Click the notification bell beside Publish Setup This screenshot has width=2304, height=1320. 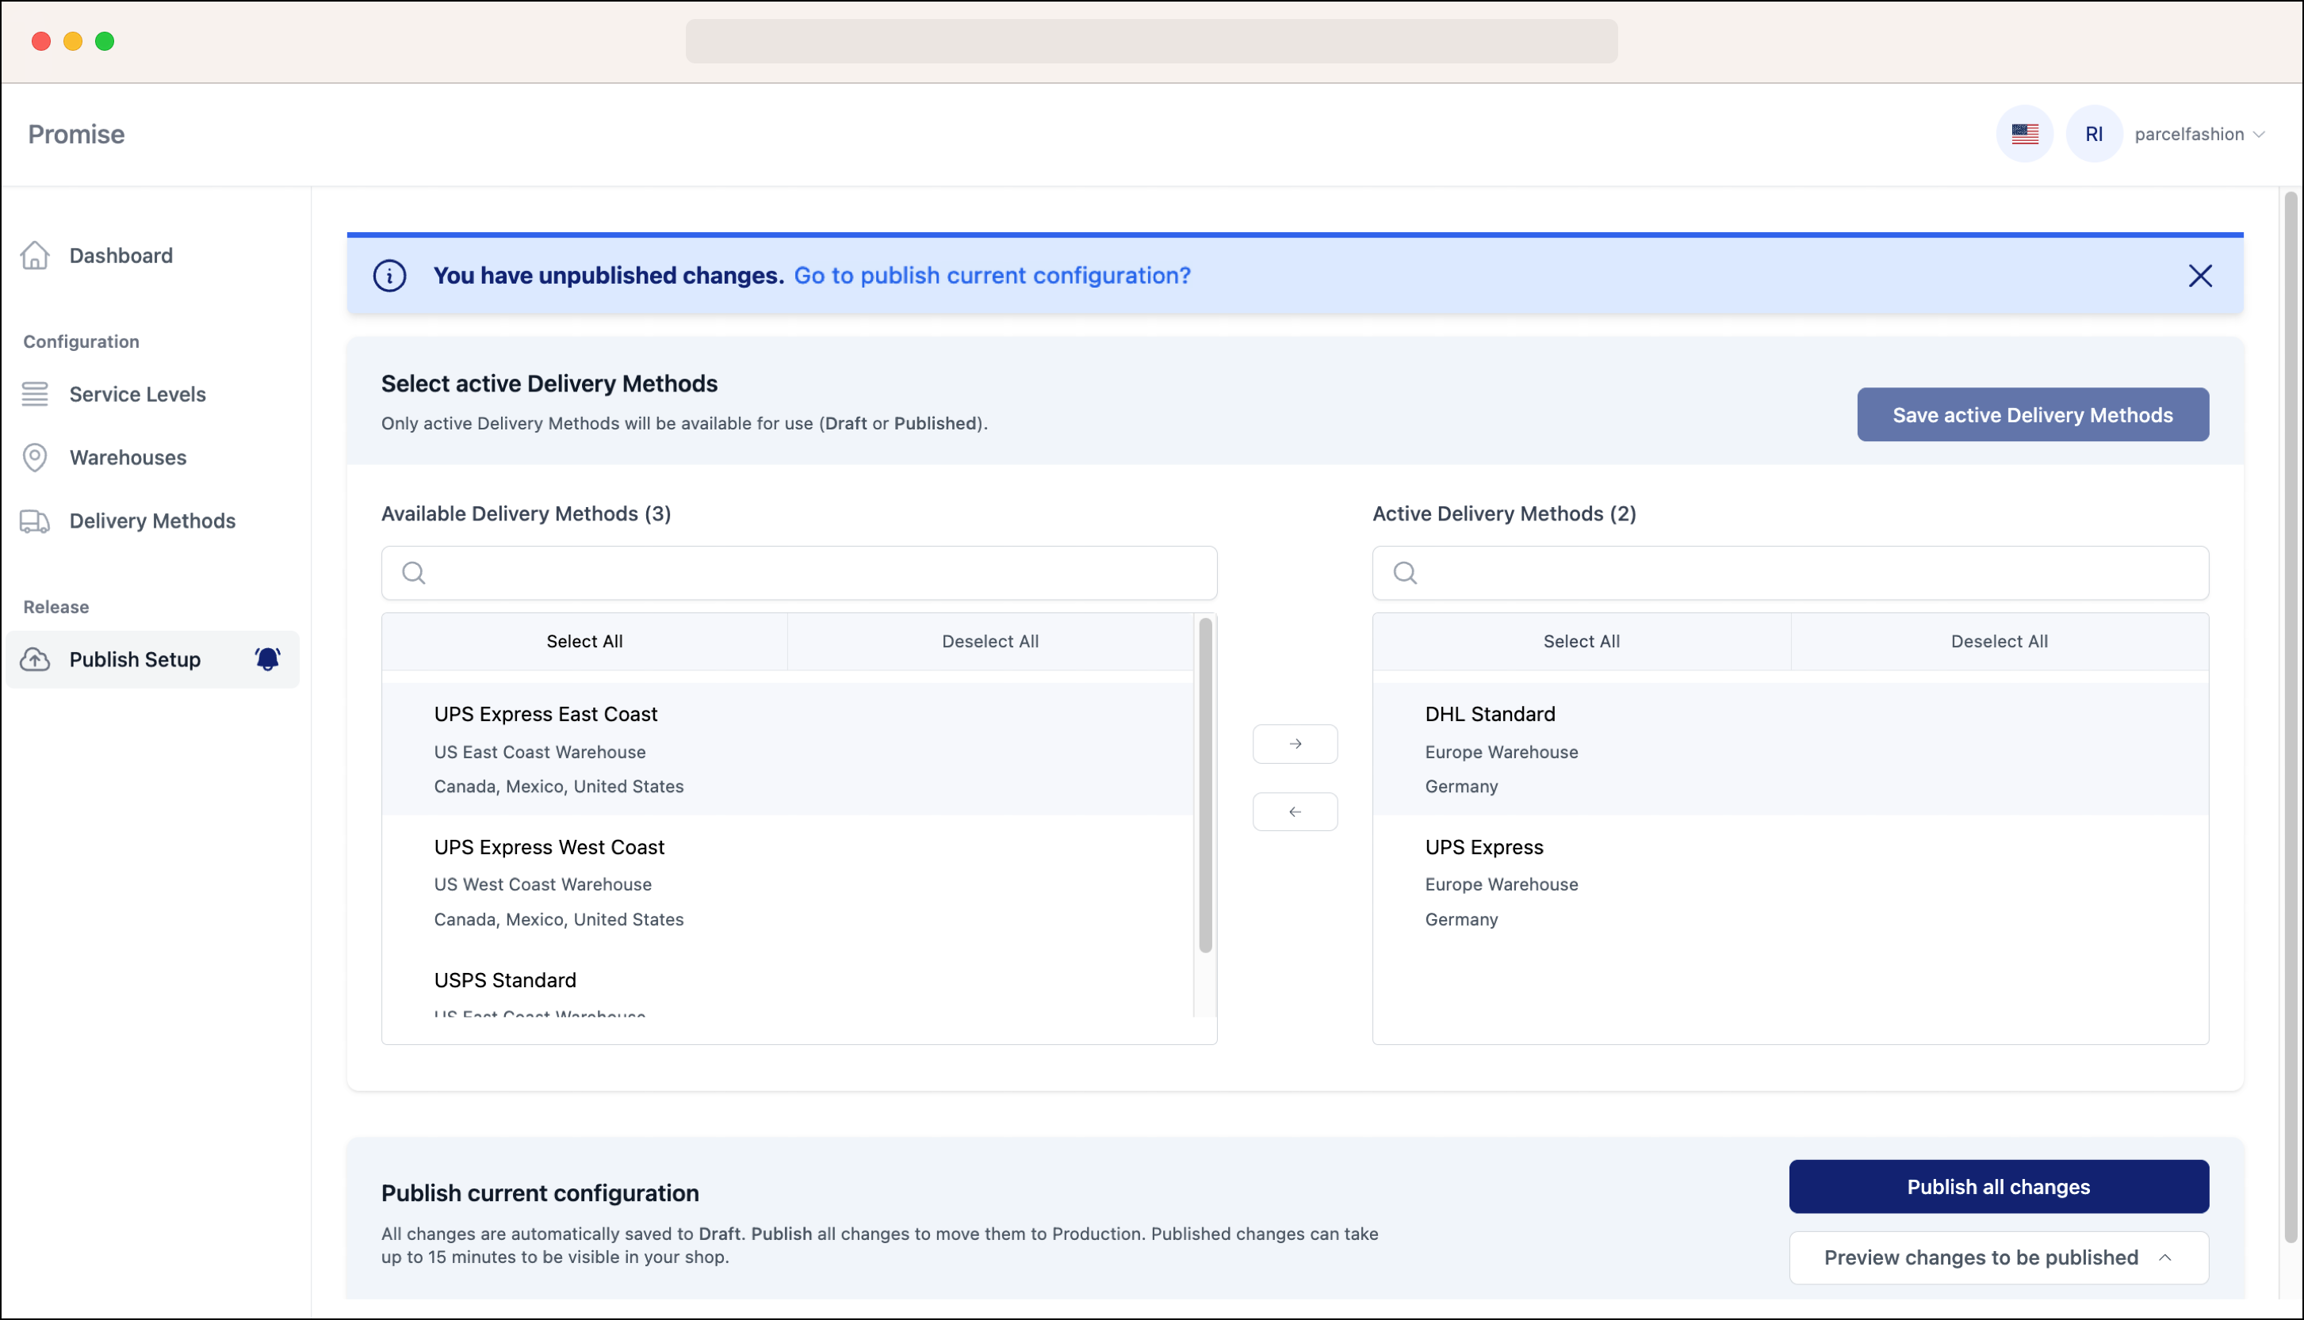pos(267,659)
